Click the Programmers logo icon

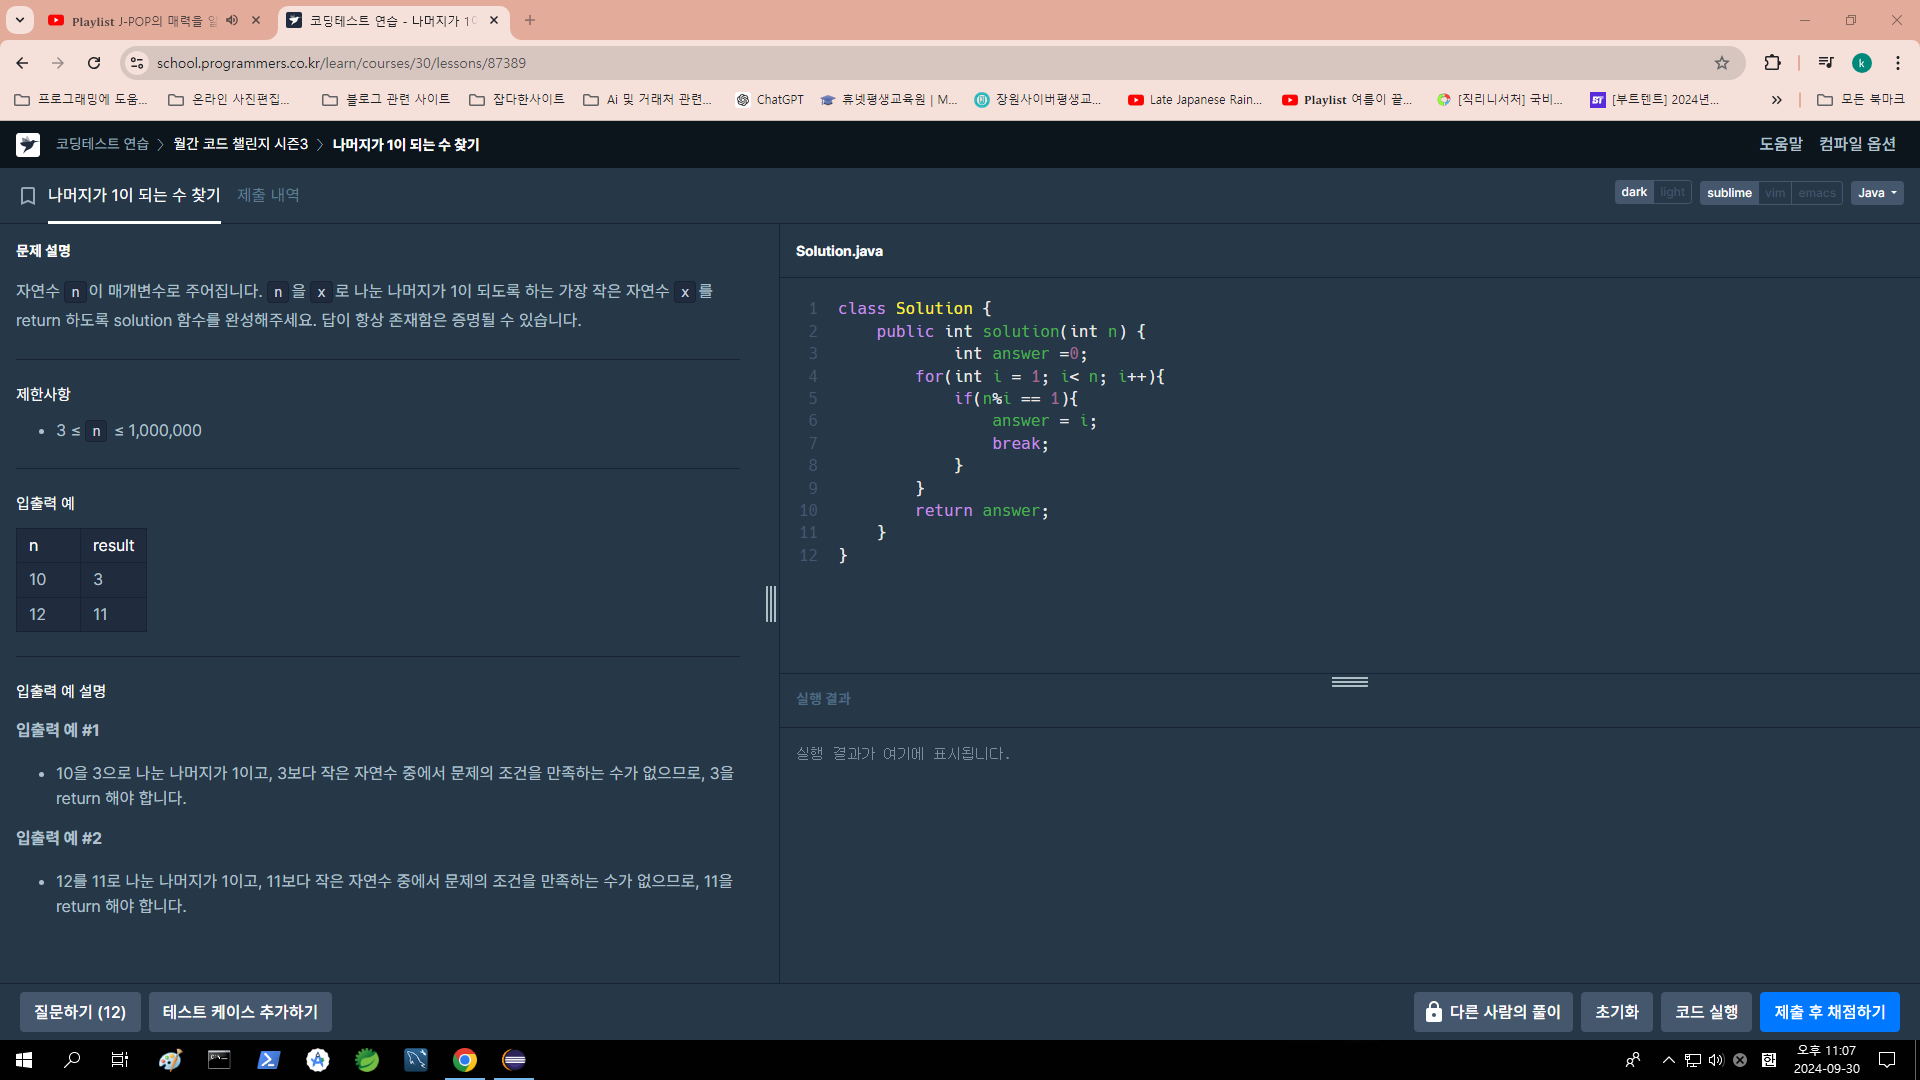click(28, 145)
